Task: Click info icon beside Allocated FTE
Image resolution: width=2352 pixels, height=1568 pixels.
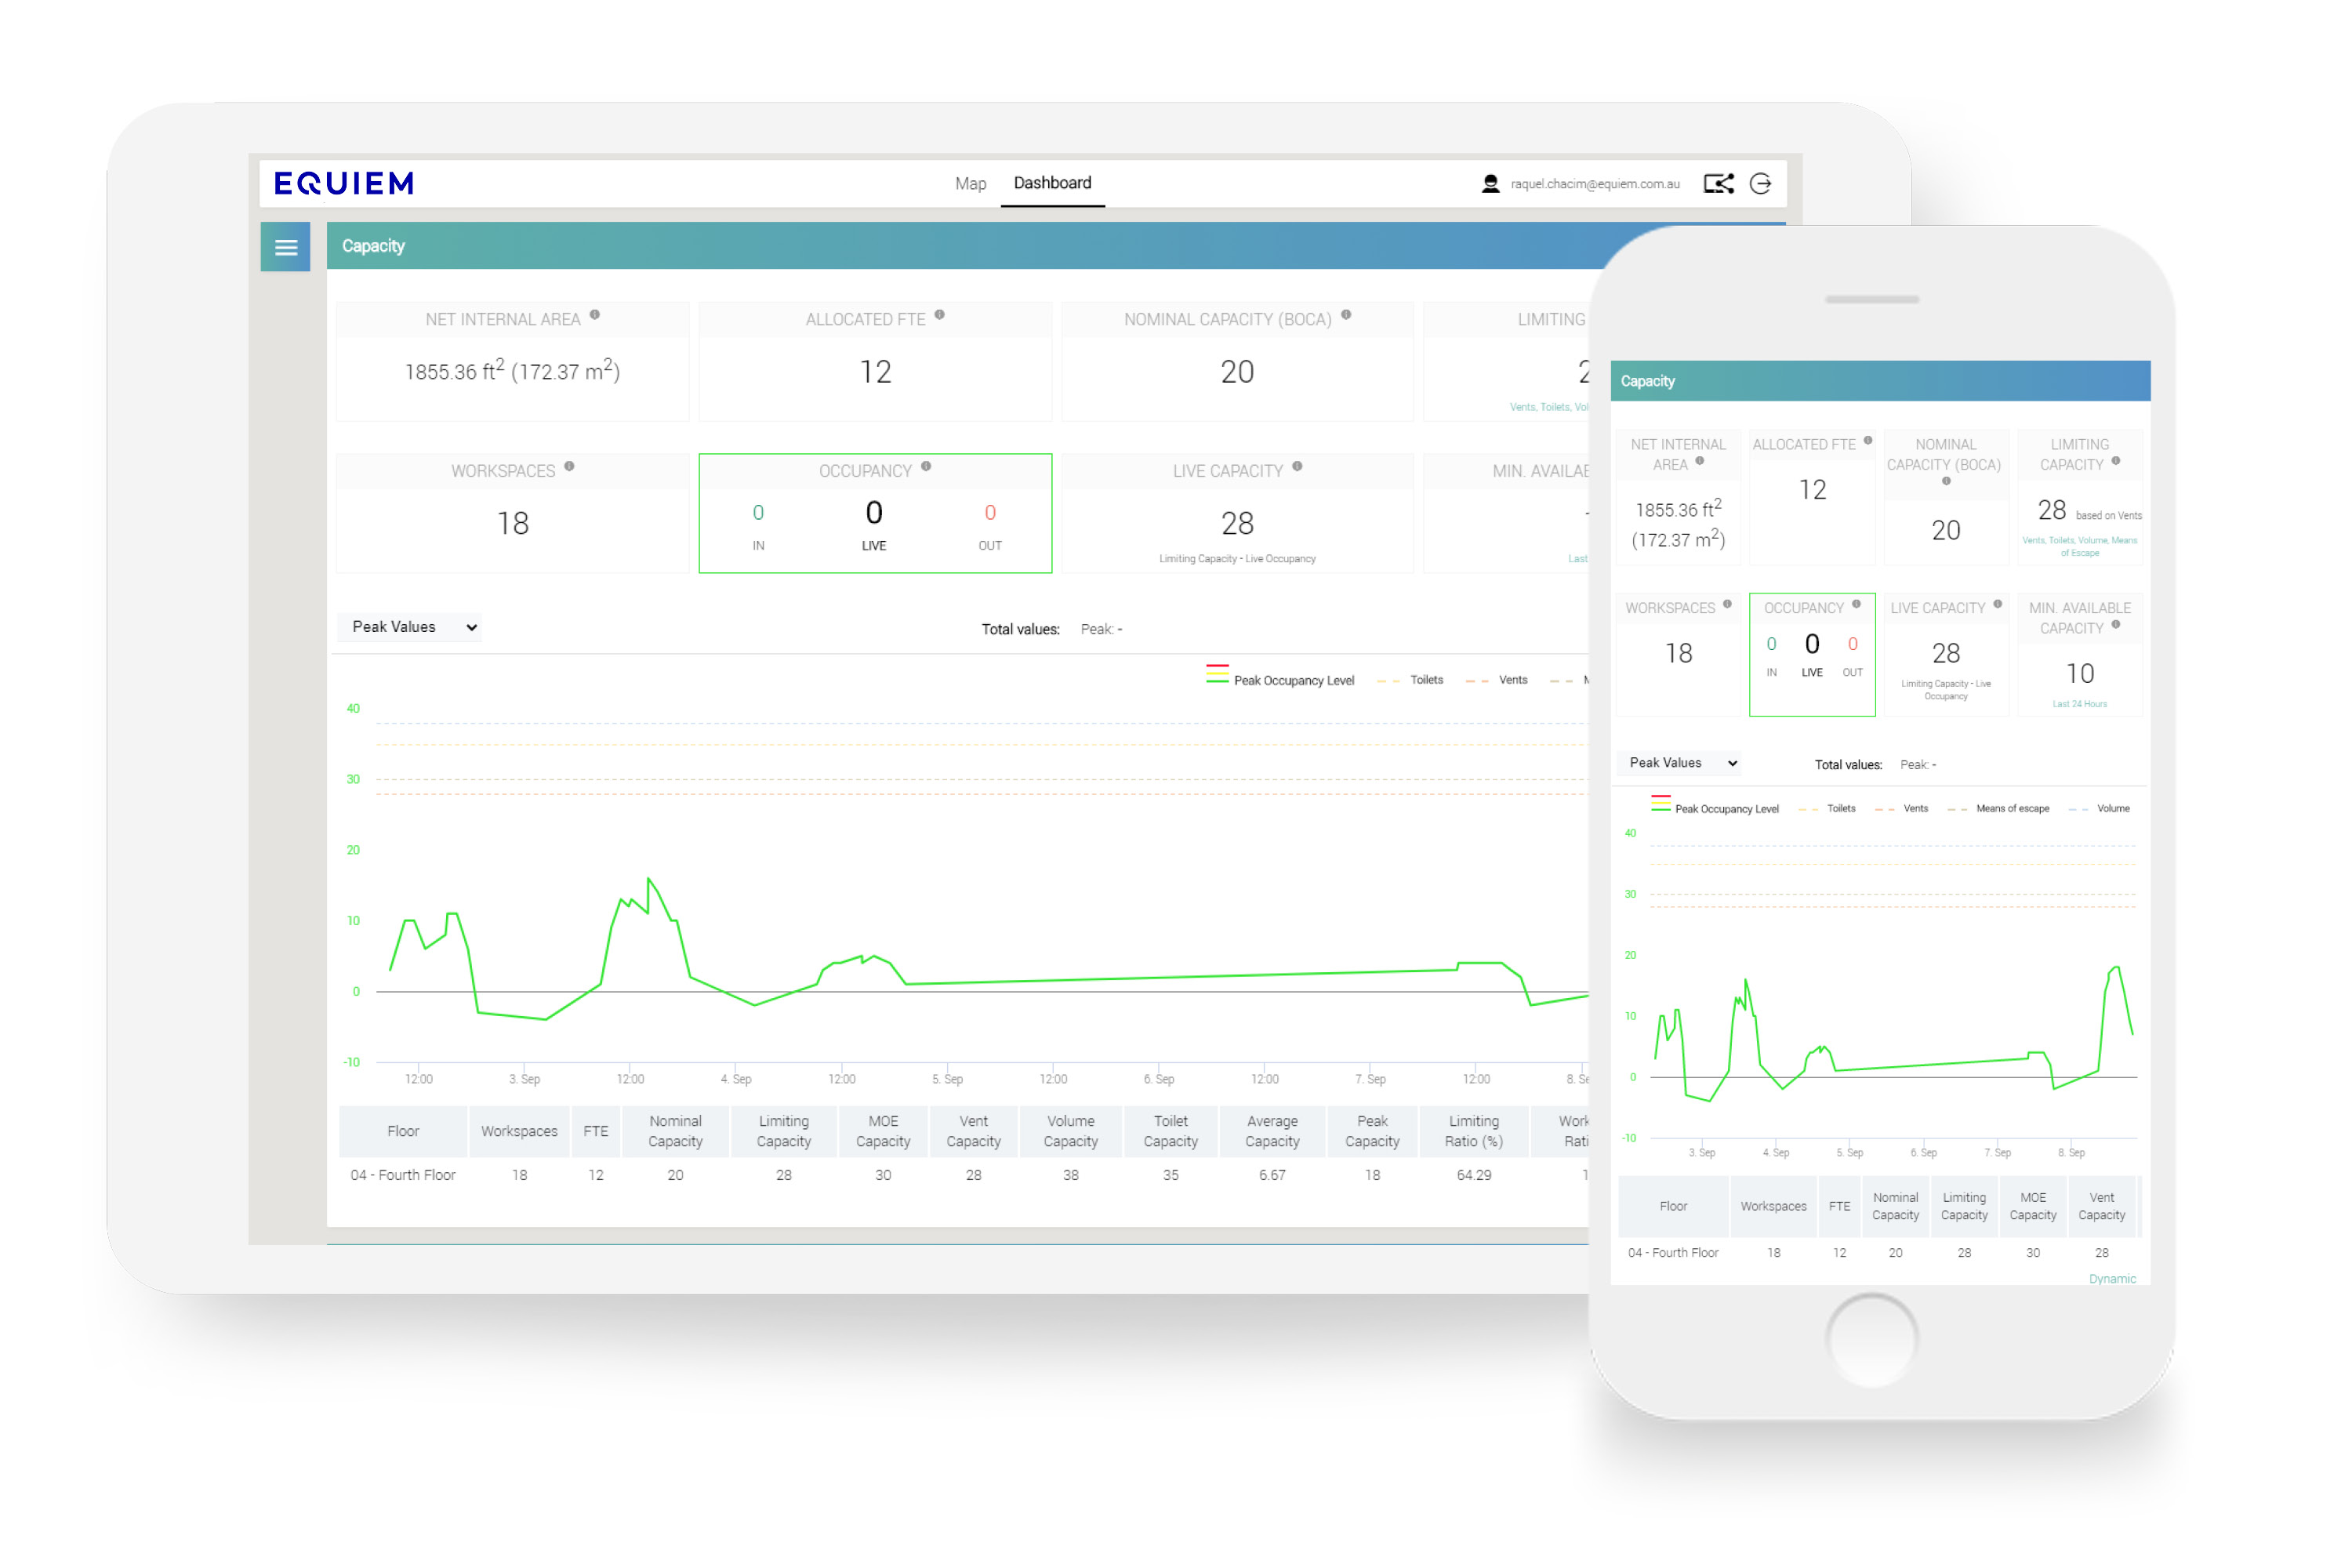Action: (x=940, y=315)
